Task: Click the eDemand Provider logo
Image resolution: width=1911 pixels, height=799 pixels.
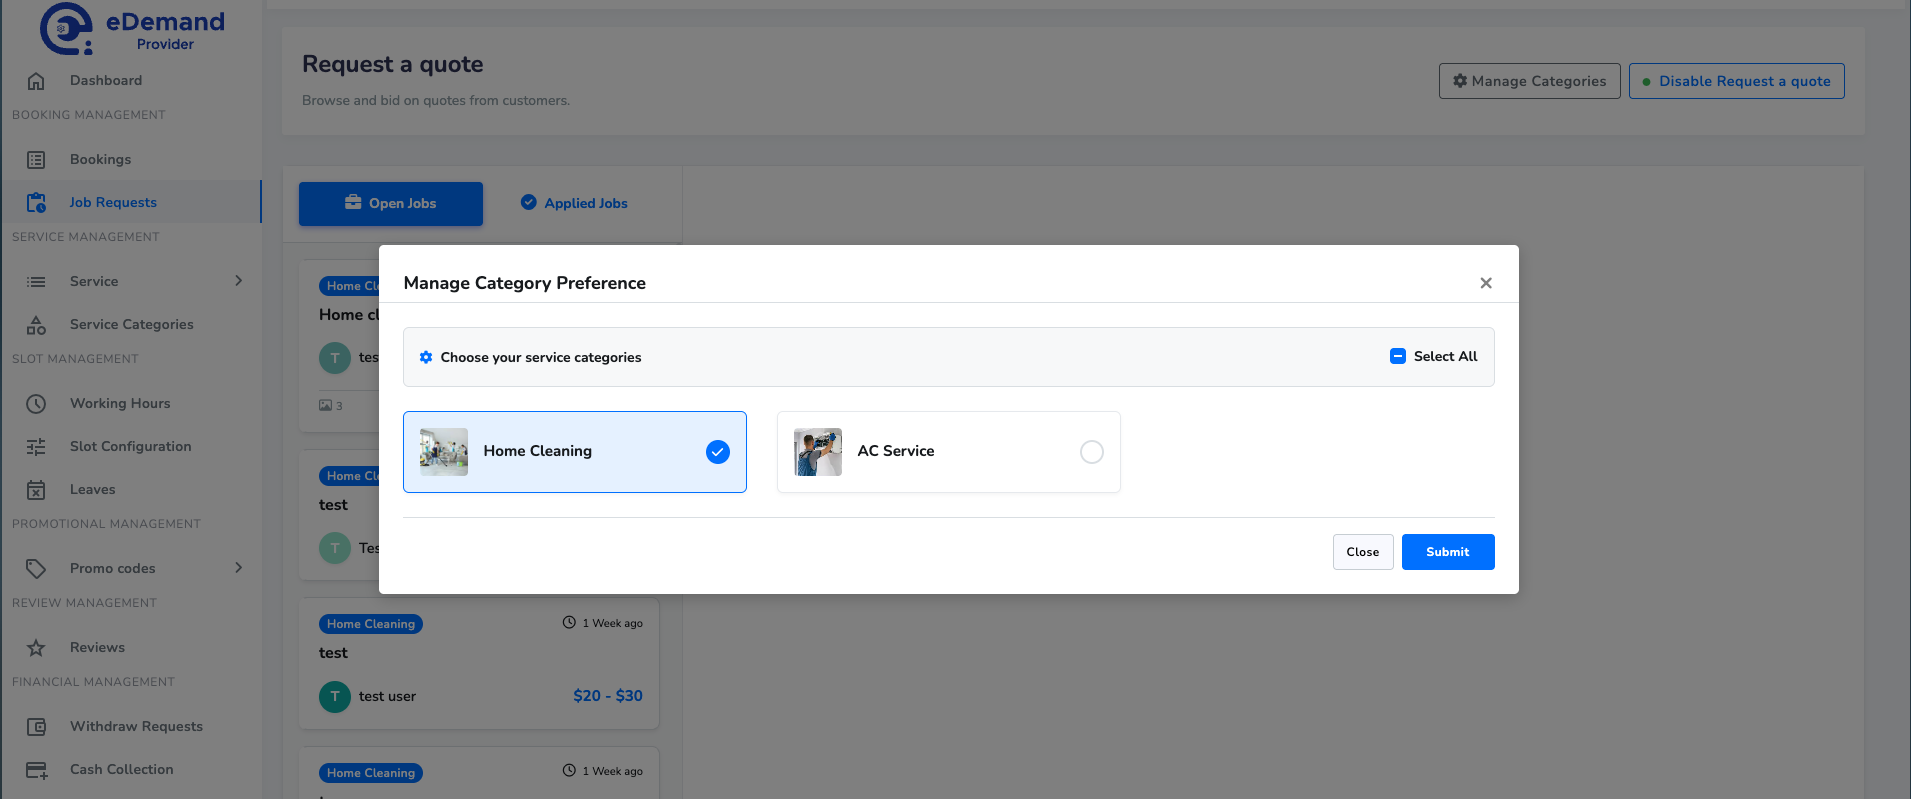Action: (x=132, y=29)
